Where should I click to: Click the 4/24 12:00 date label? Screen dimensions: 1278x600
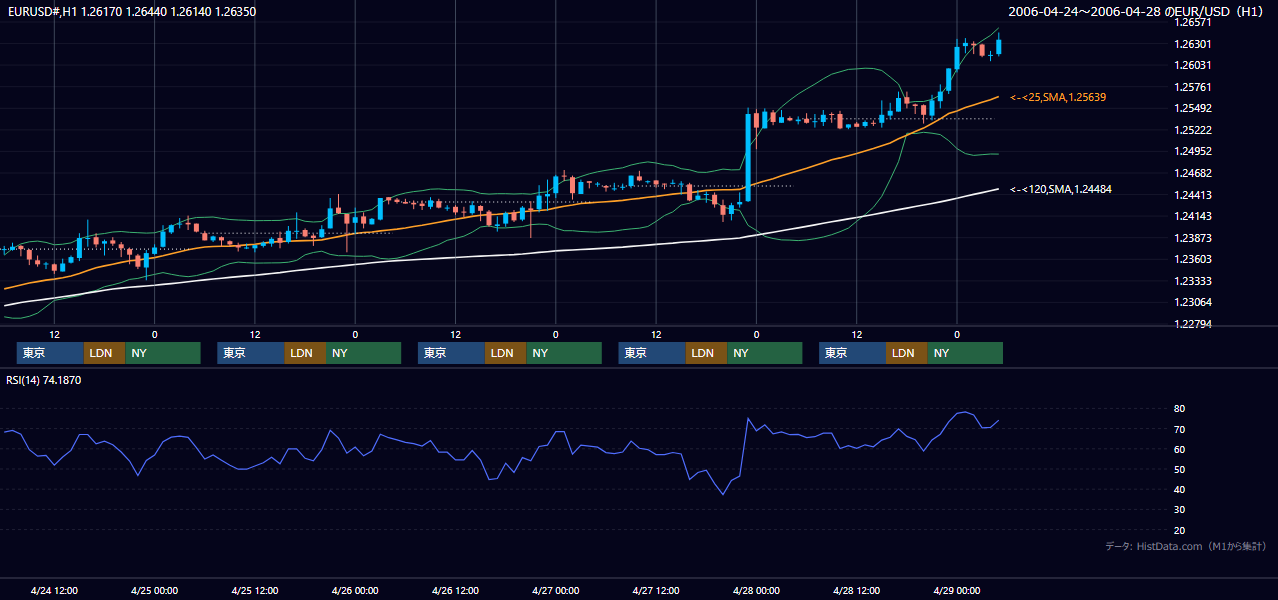[x=54, y=590]
